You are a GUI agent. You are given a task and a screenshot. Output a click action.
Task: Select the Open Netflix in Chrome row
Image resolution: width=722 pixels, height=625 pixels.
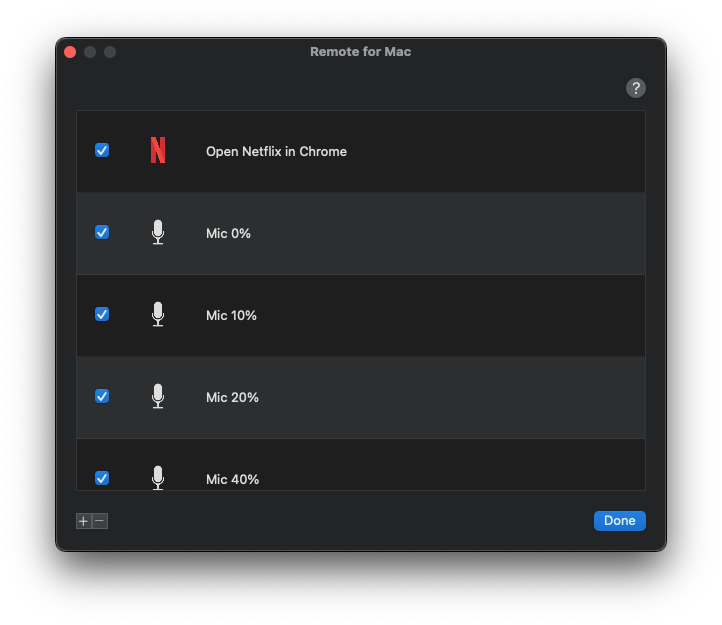[x=276, y=152]
